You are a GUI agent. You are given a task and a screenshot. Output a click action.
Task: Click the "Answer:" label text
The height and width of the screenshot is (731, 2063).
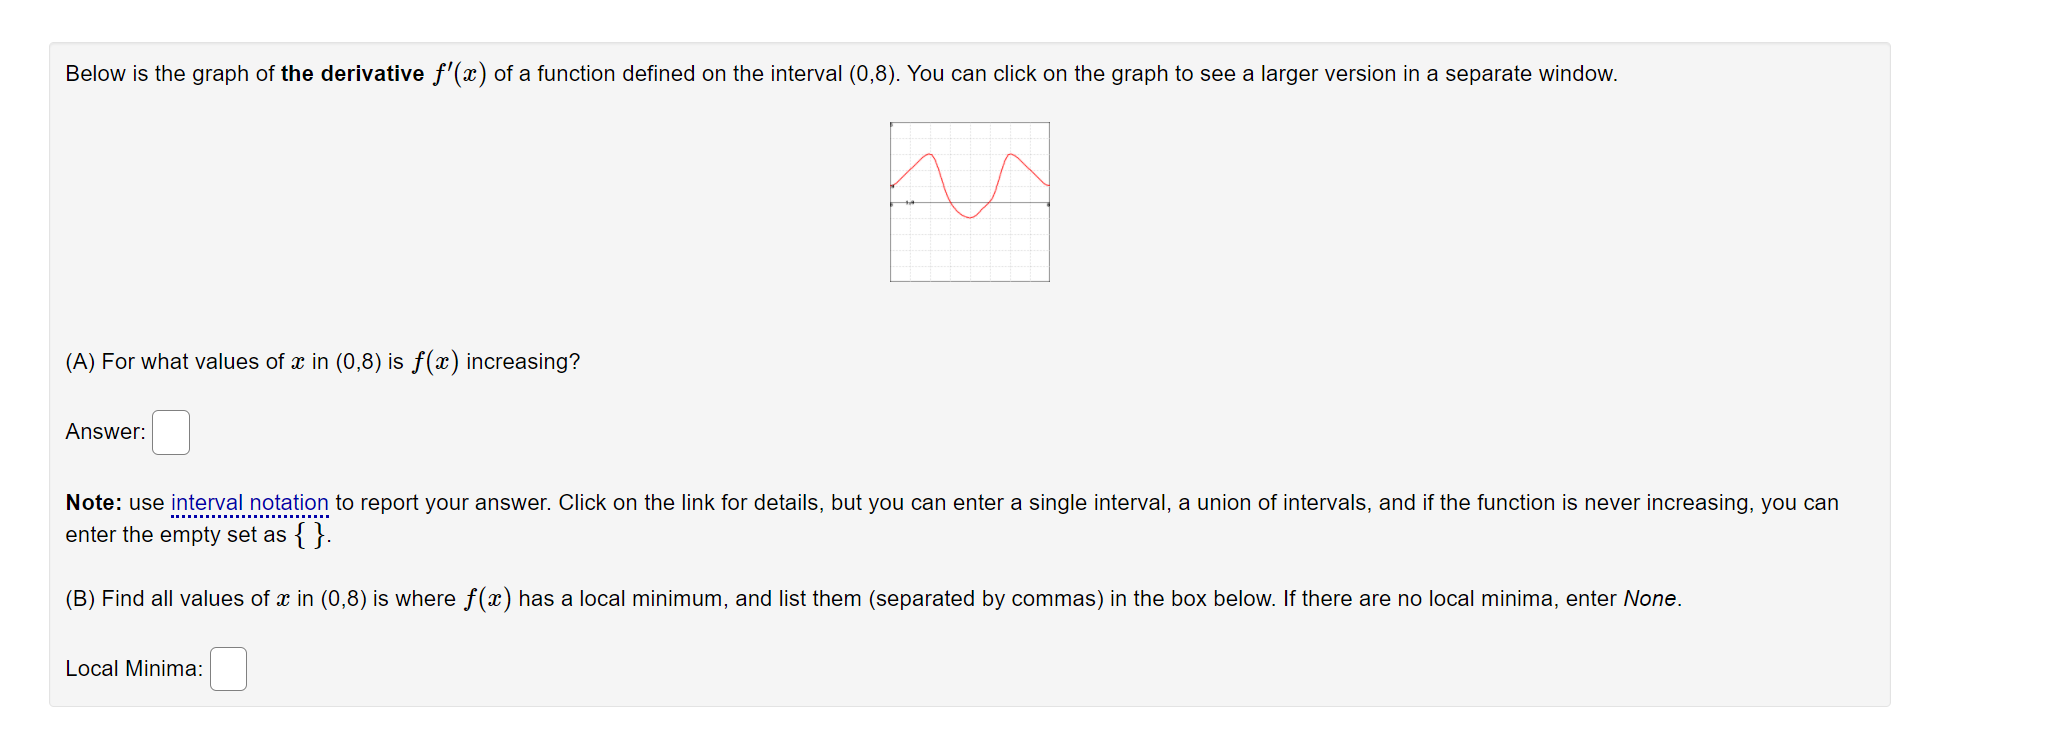pos(105,432)
